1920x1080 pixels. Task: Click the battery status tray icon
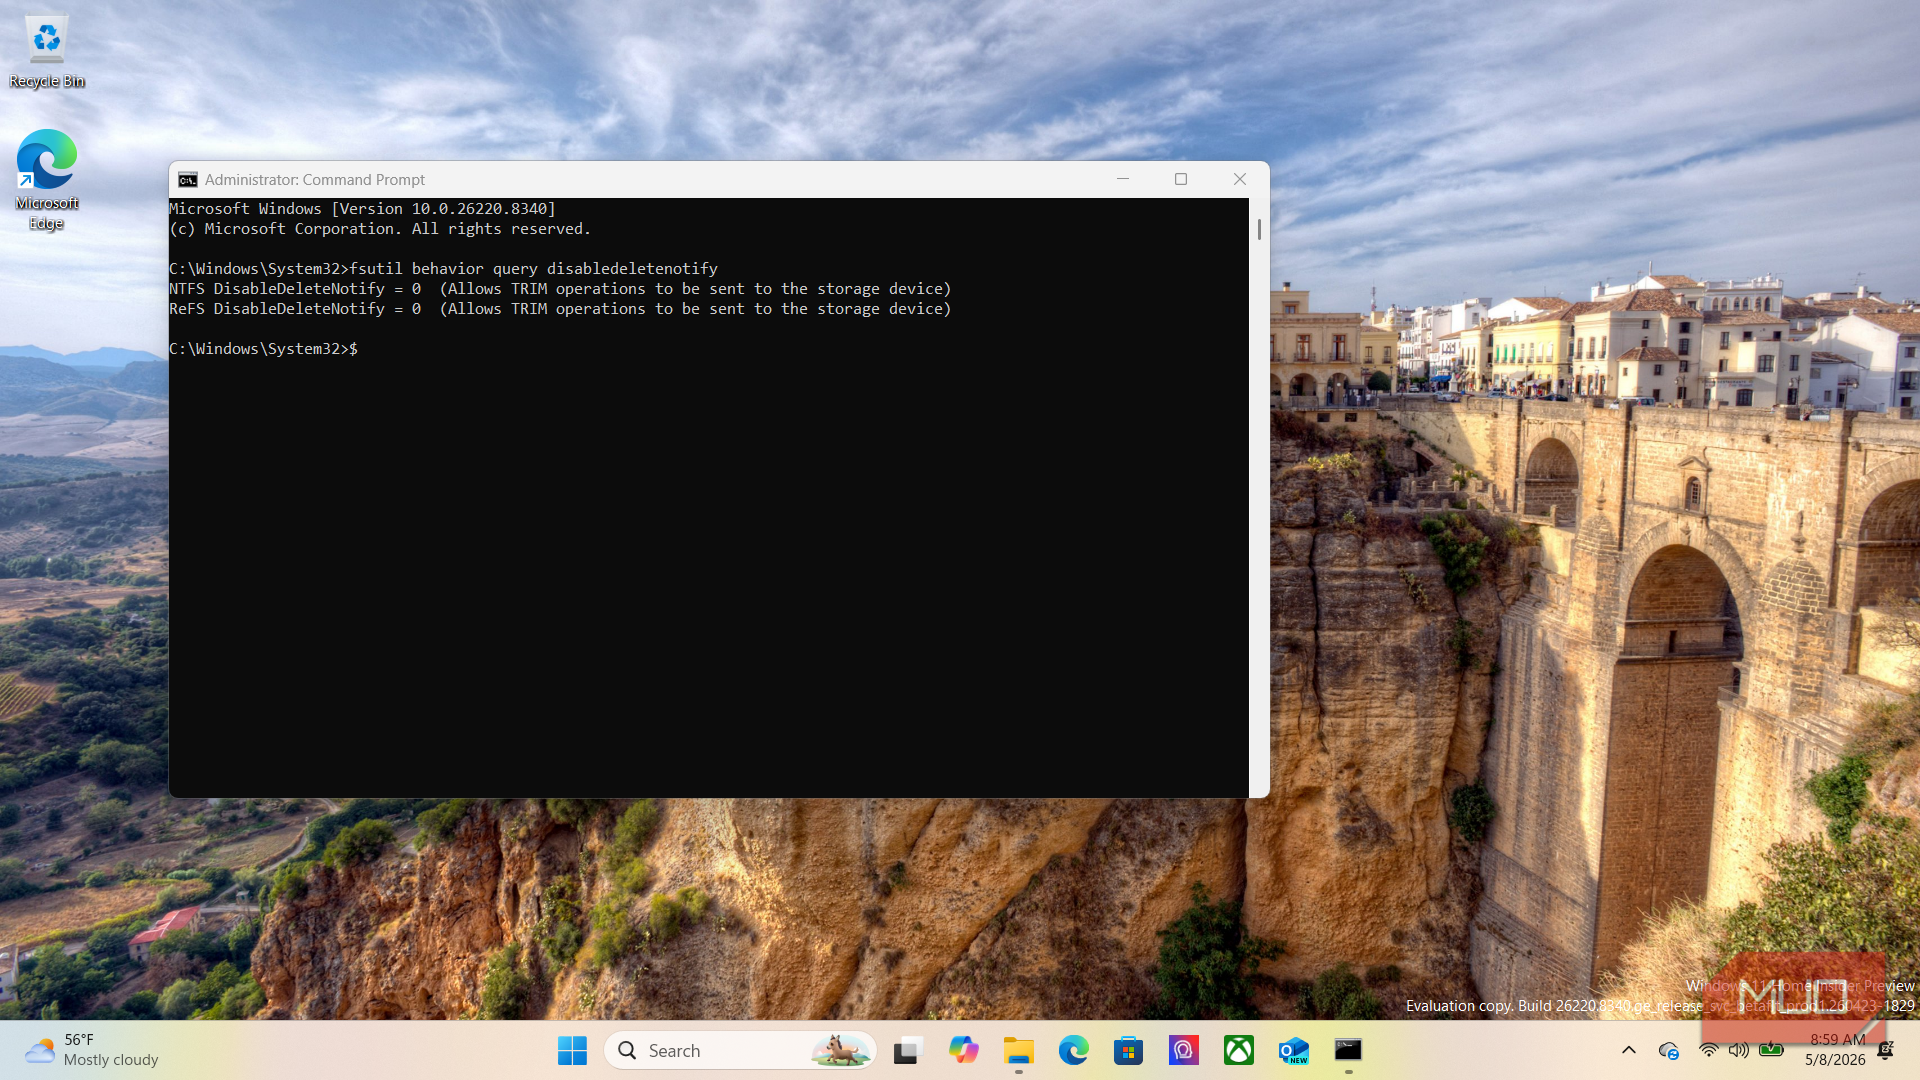[x=1771, y=1050]
